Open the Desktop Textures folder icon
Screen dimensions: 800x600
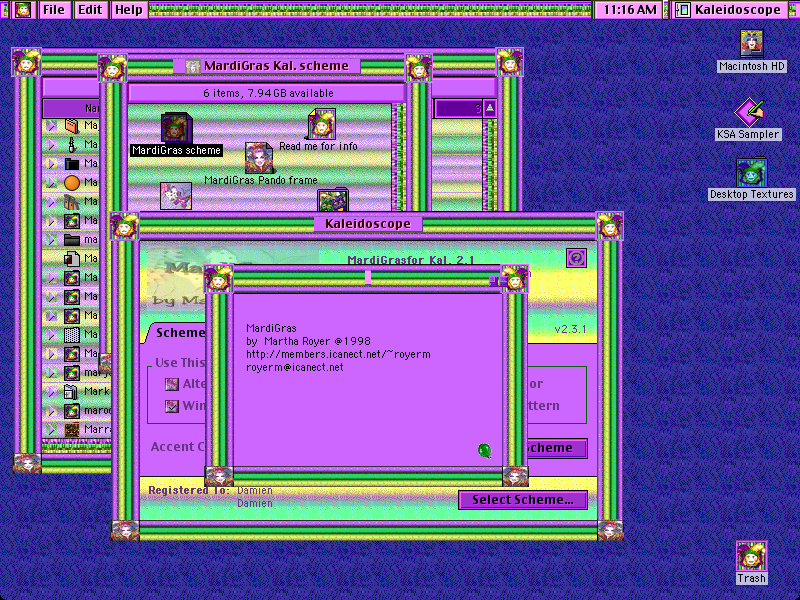pos(752,172)
